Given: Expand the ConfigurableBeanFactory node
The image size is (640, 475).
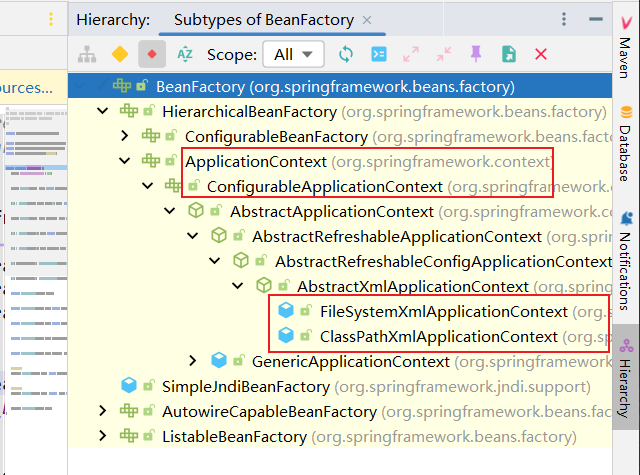Looking at the screenshot, I should pos(125,136).
